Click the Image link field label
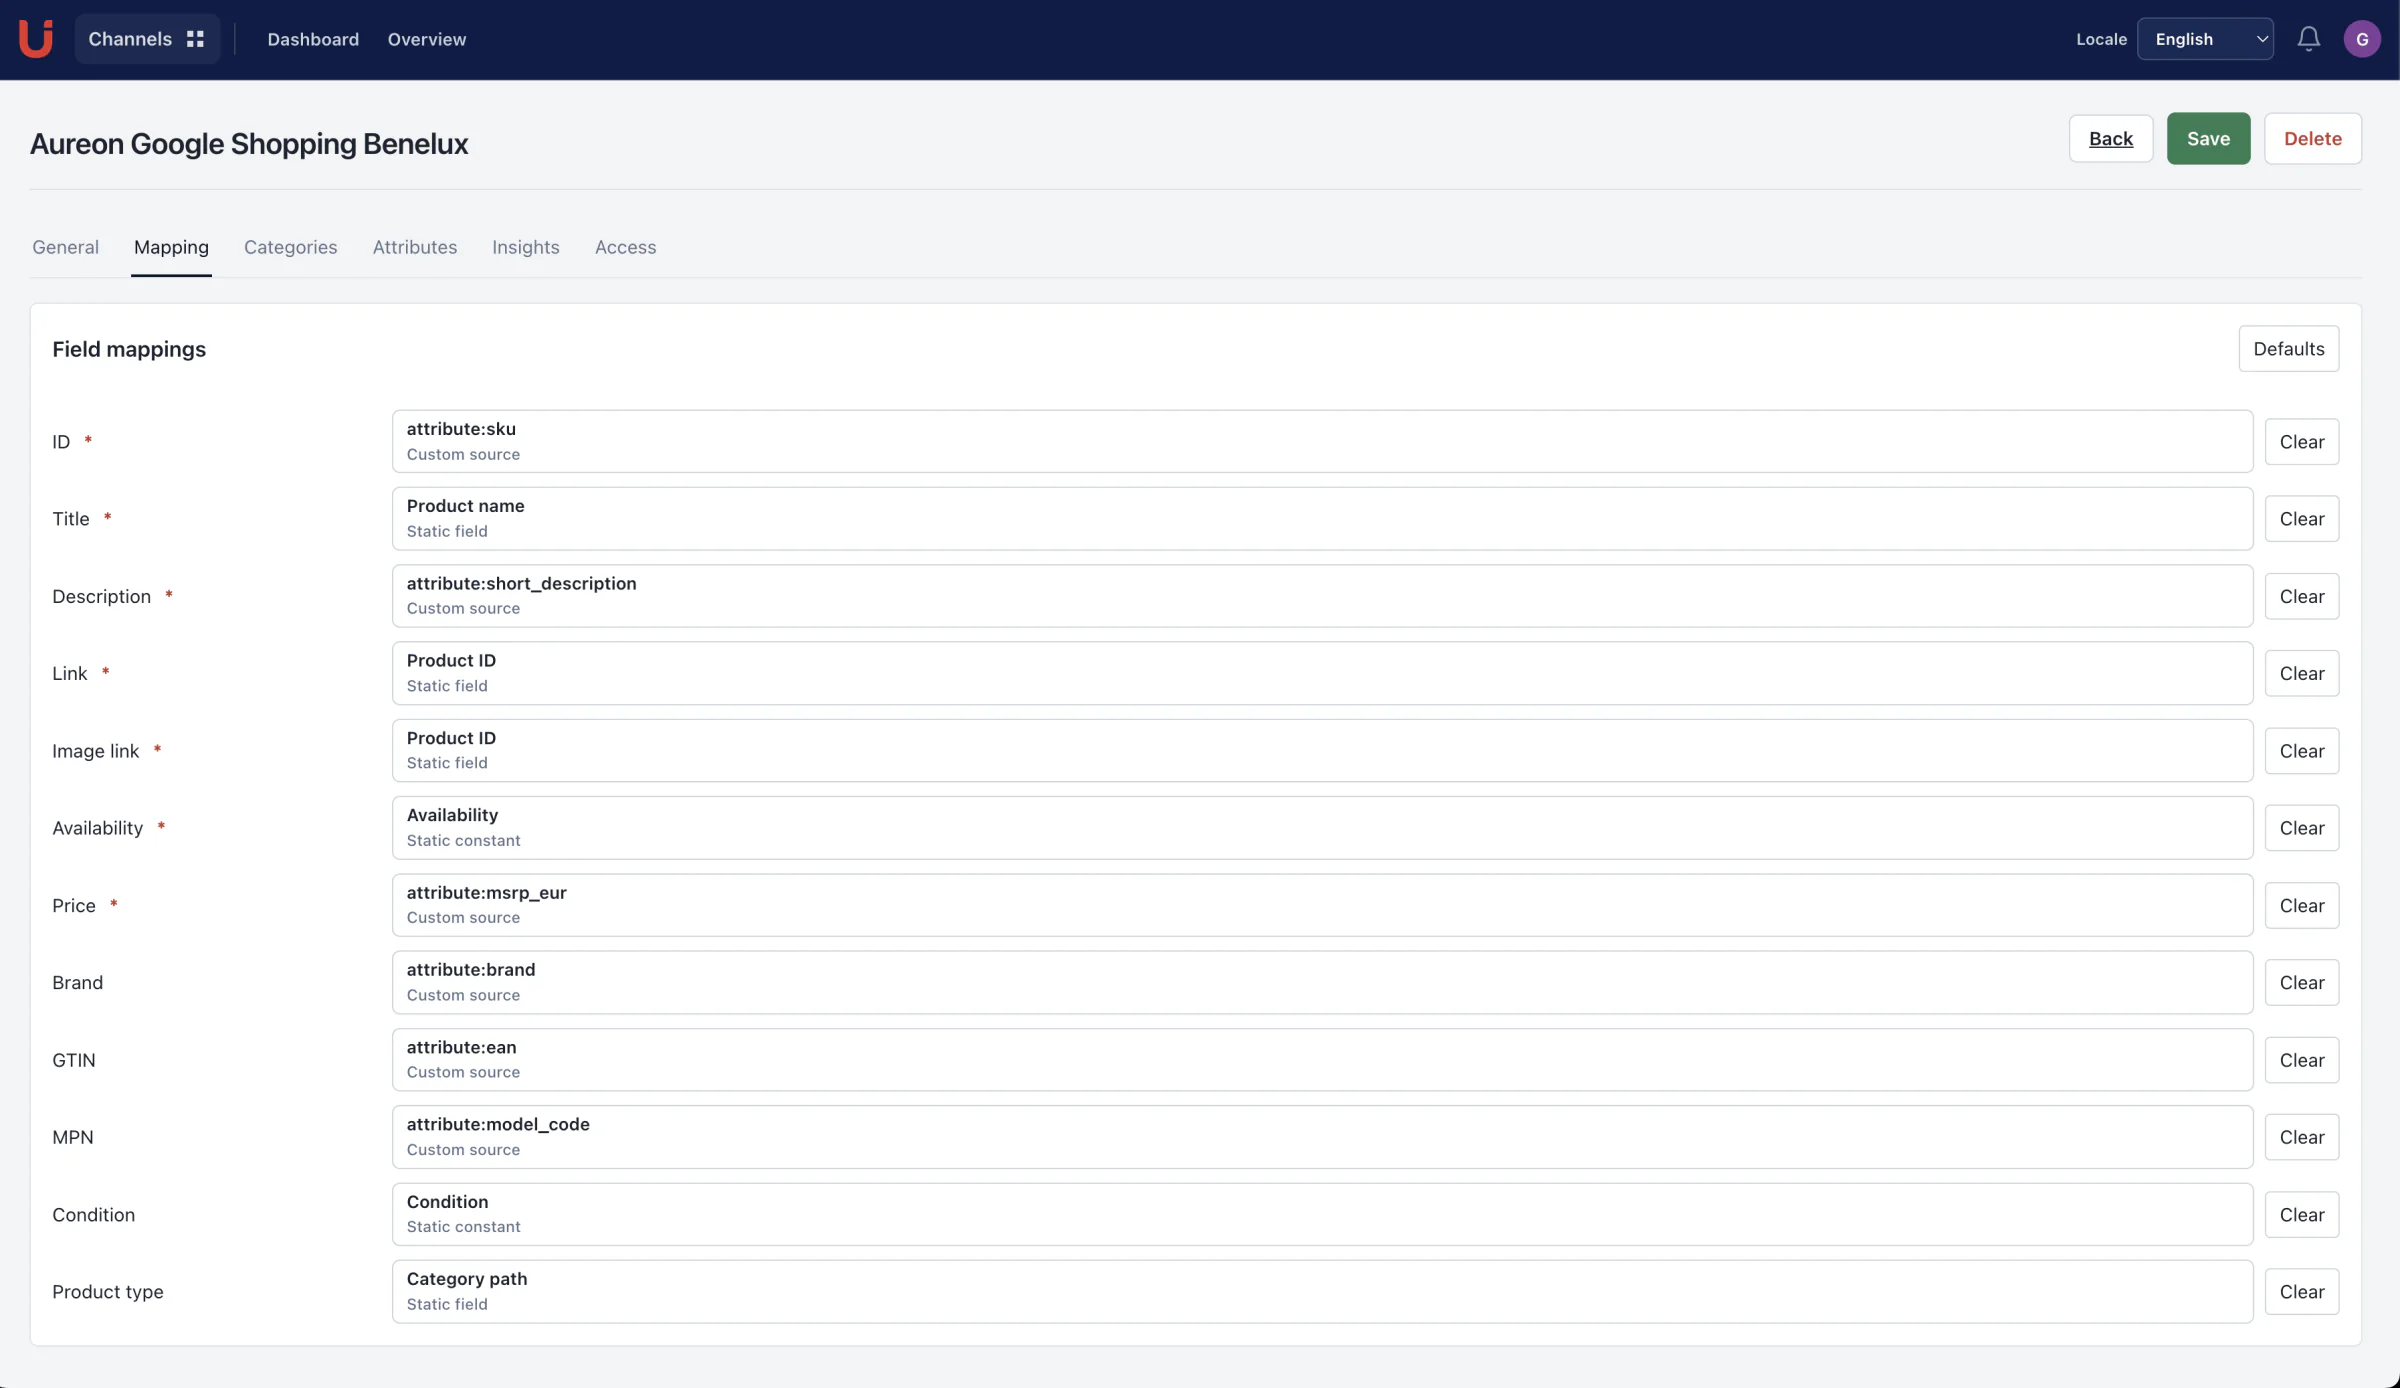 96,751
